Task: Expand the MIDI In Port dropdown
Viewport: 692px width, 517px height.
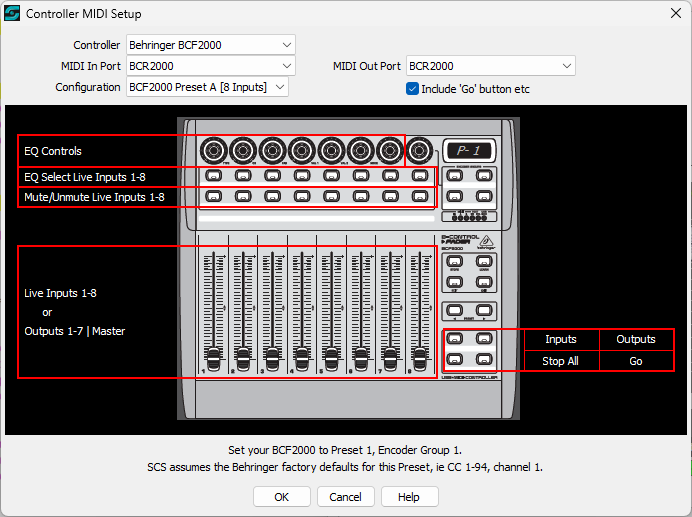Action: coord(211,66)
